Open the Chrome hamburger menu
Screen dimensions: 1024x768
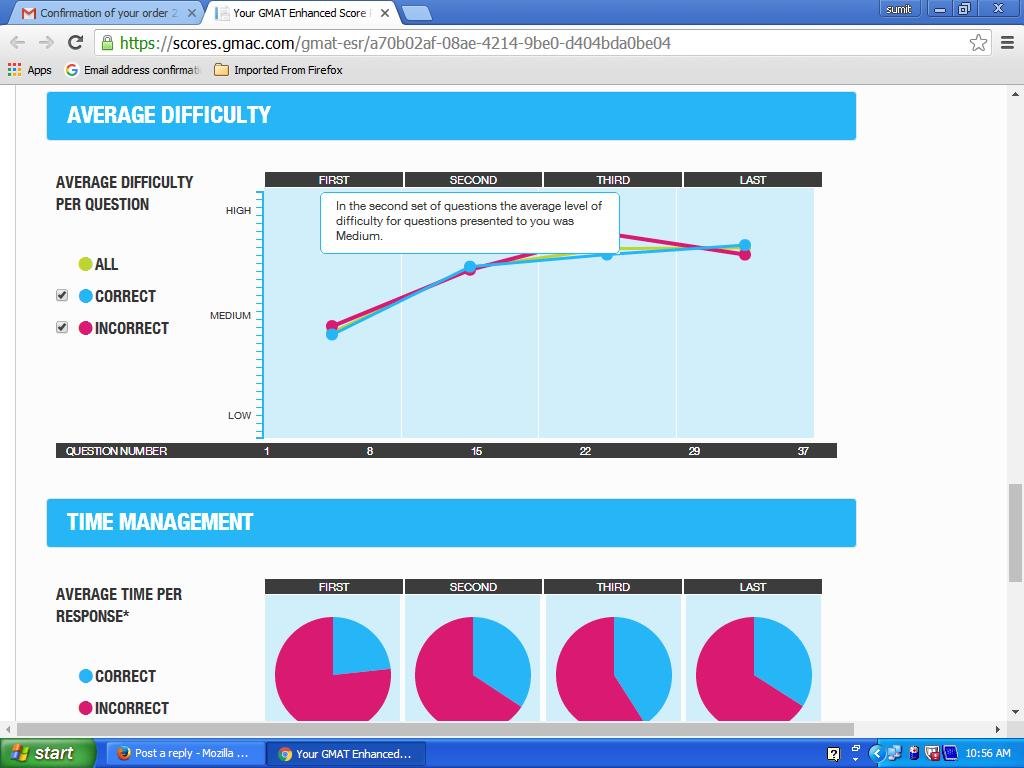point(1007,42)
